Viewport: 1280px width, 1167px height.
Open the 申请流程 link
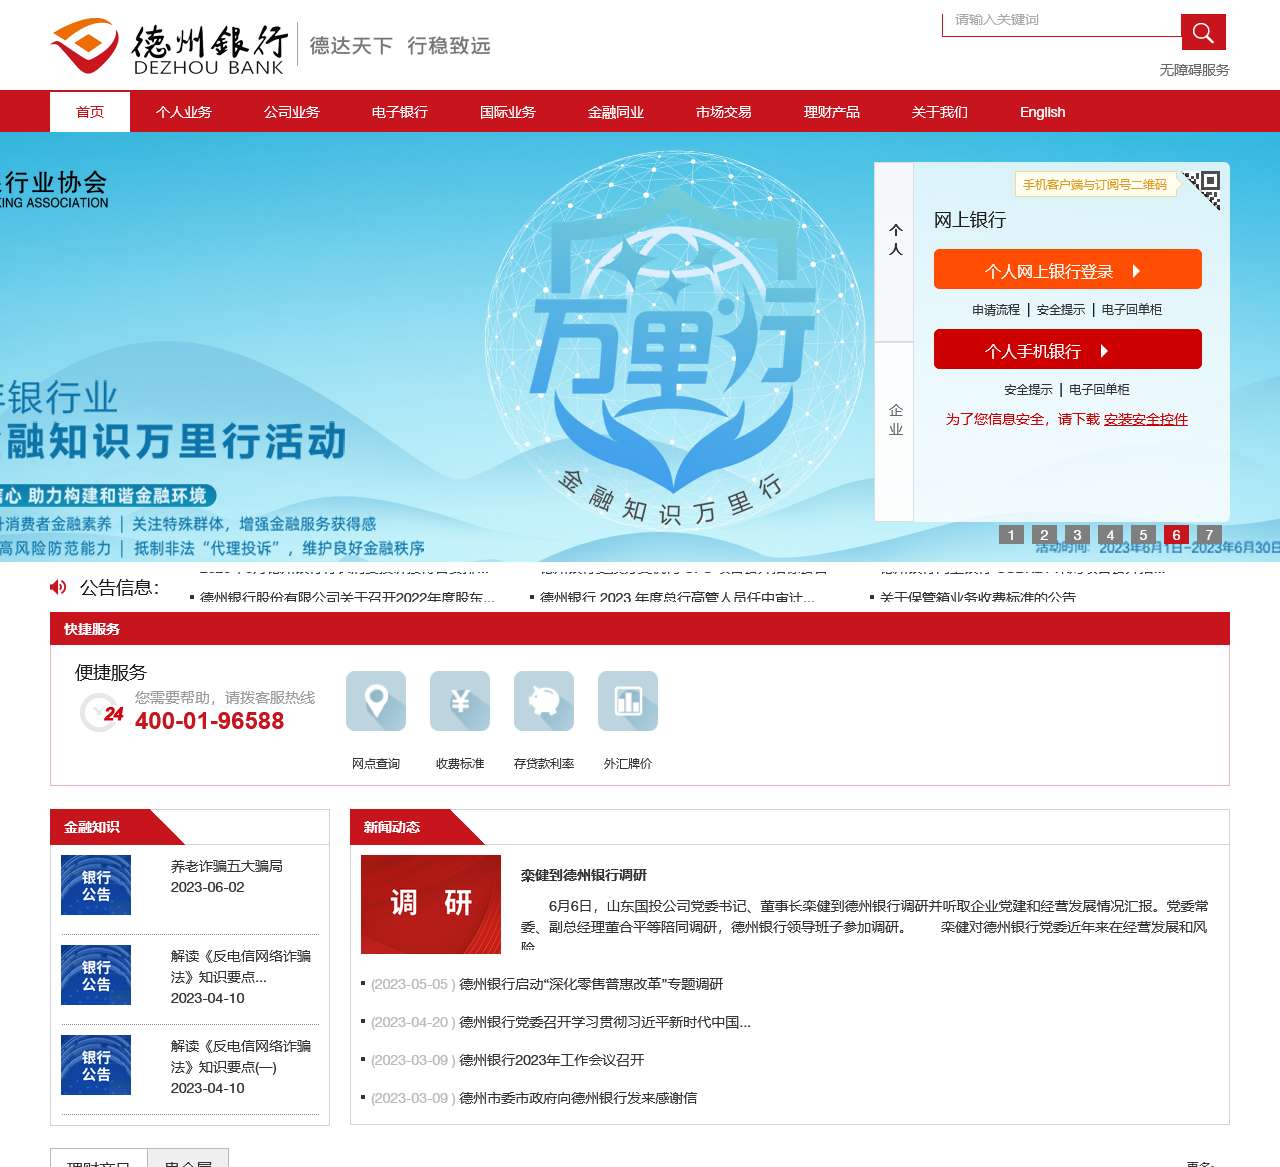[x=996, y=310]
